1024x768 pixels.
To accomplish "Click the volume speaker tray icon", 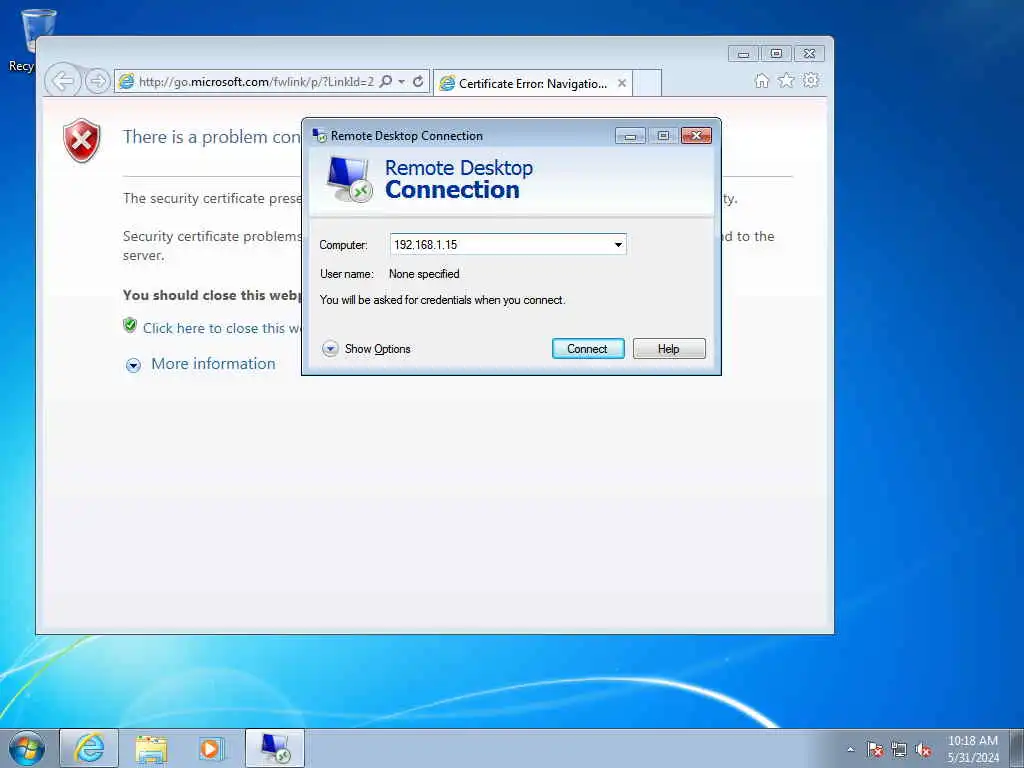I will tap(923, 750).
